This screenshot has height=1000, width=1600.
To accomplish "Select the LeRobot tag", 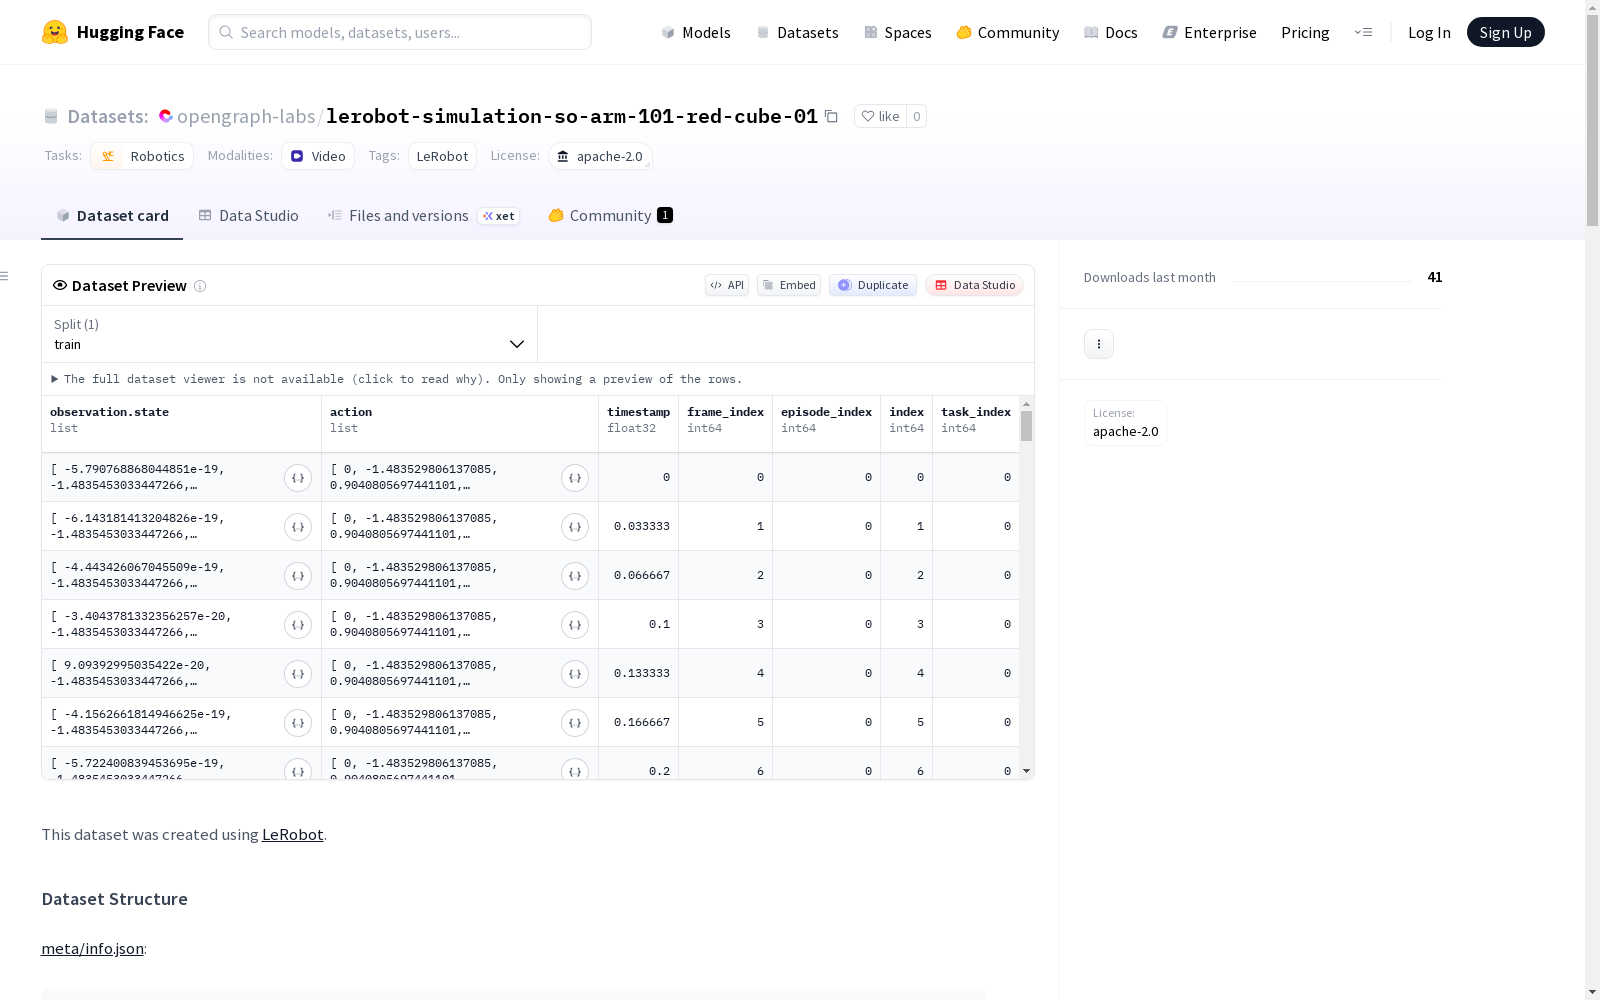I will coord(442,156).
